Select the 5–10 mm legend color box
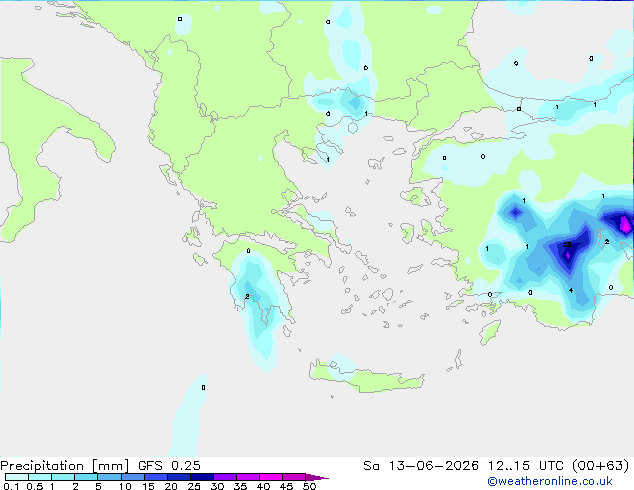Screen dimensions: 634x490 tap(109, 477)
